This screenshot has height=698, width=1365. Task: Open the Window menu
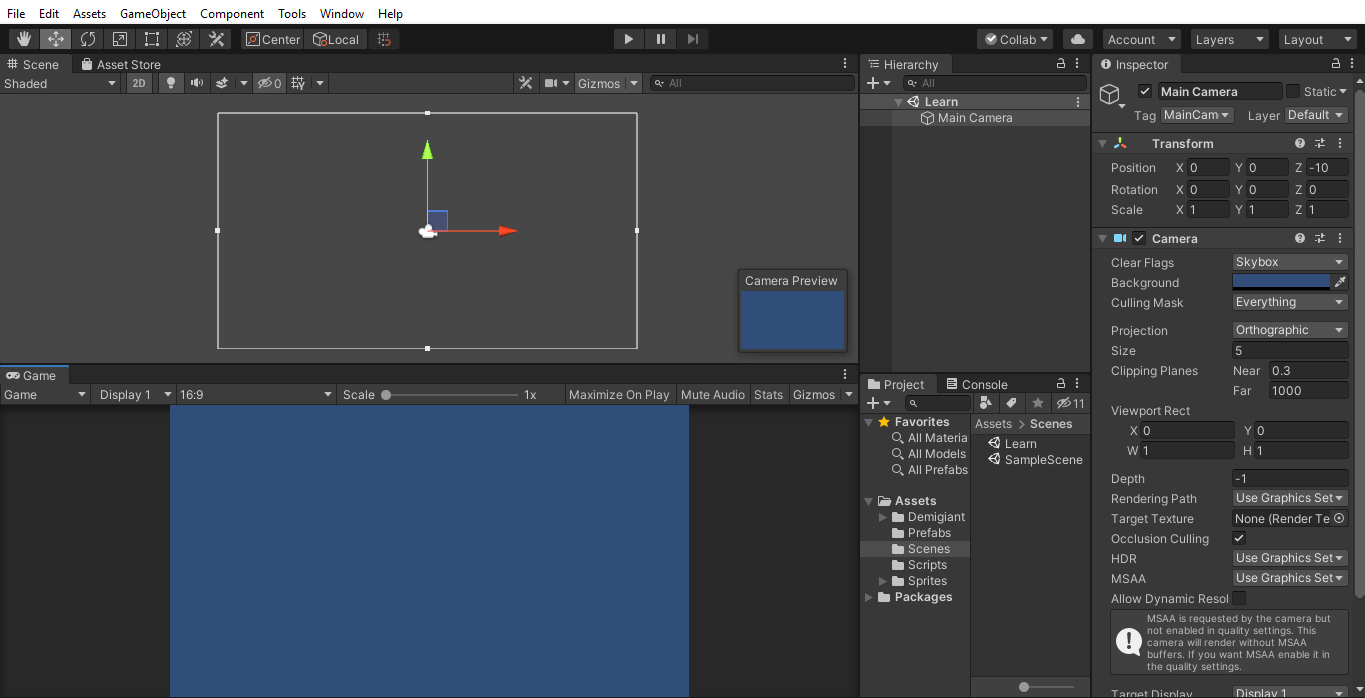click(342, 13)
